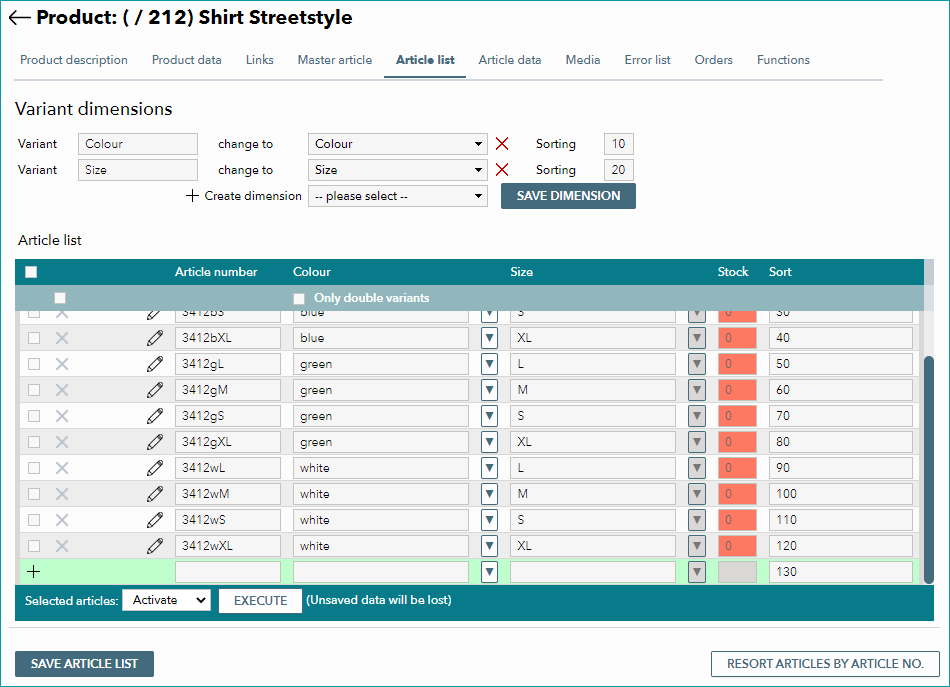
Task: Click SAVE ARTICLE LIST button
Action: click(84, 663)
